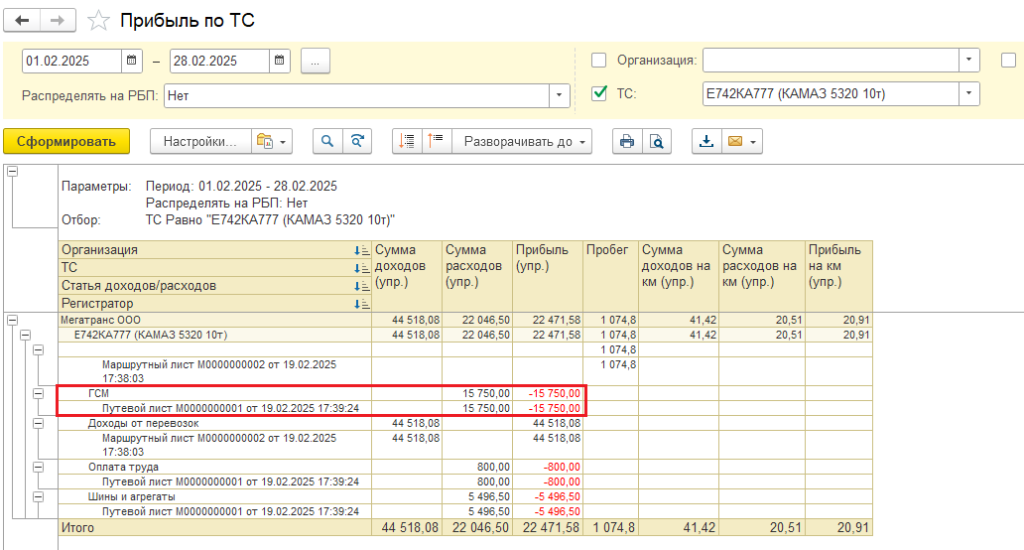Image resolution: width=1024 pixels, height=550 pixels.
Task: Collapse the Доходы от перевозок group
Action: [x=39, y=423]
